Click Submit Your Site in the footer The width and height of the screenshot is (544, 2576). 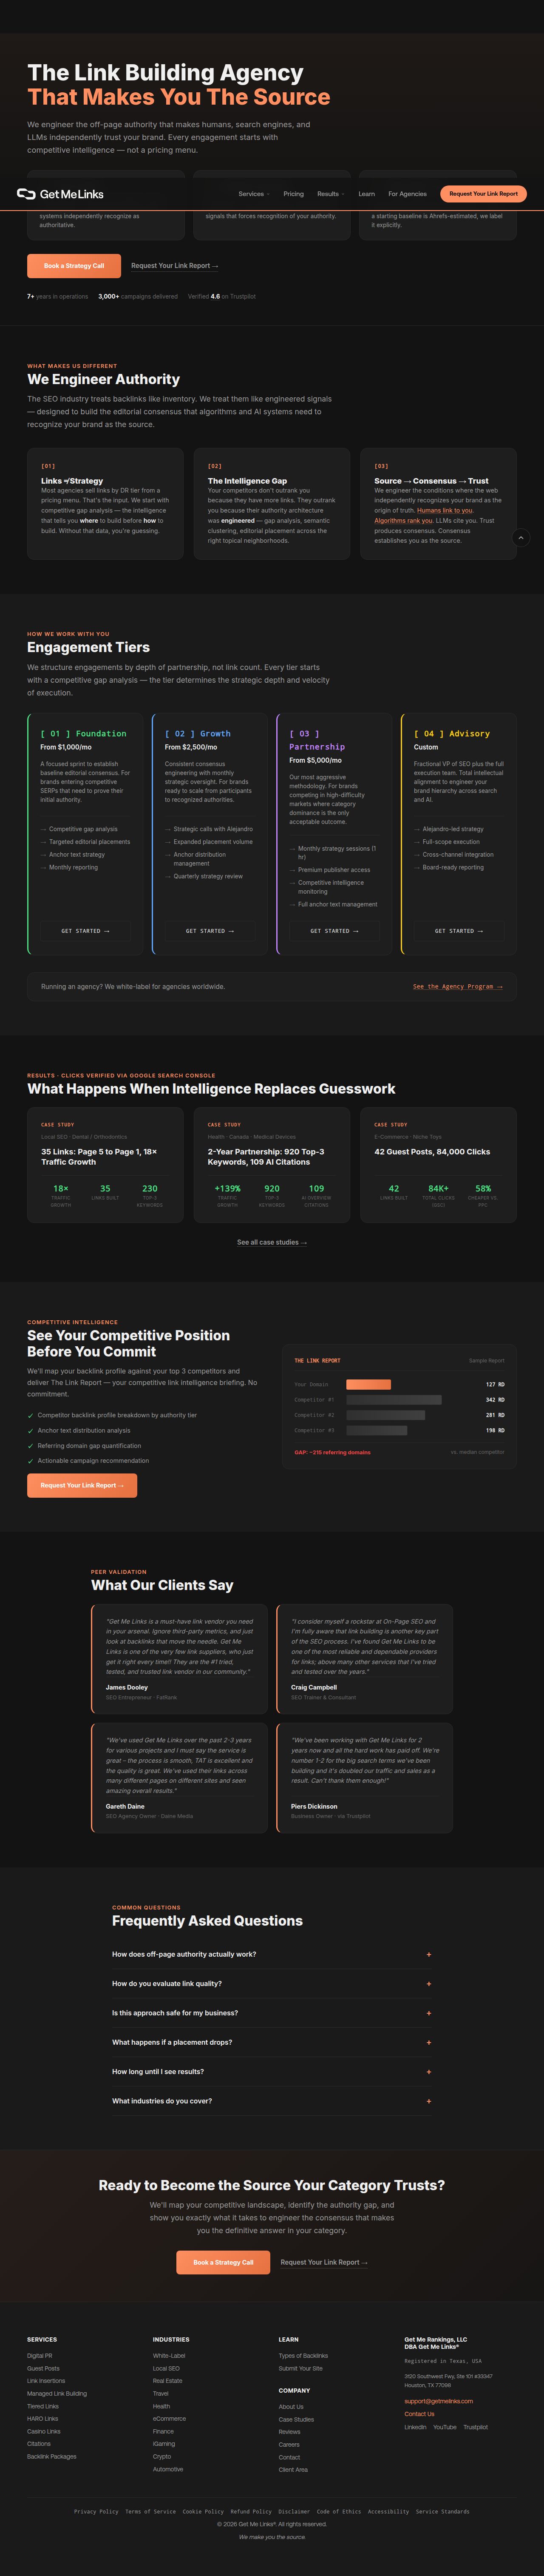301,2368
